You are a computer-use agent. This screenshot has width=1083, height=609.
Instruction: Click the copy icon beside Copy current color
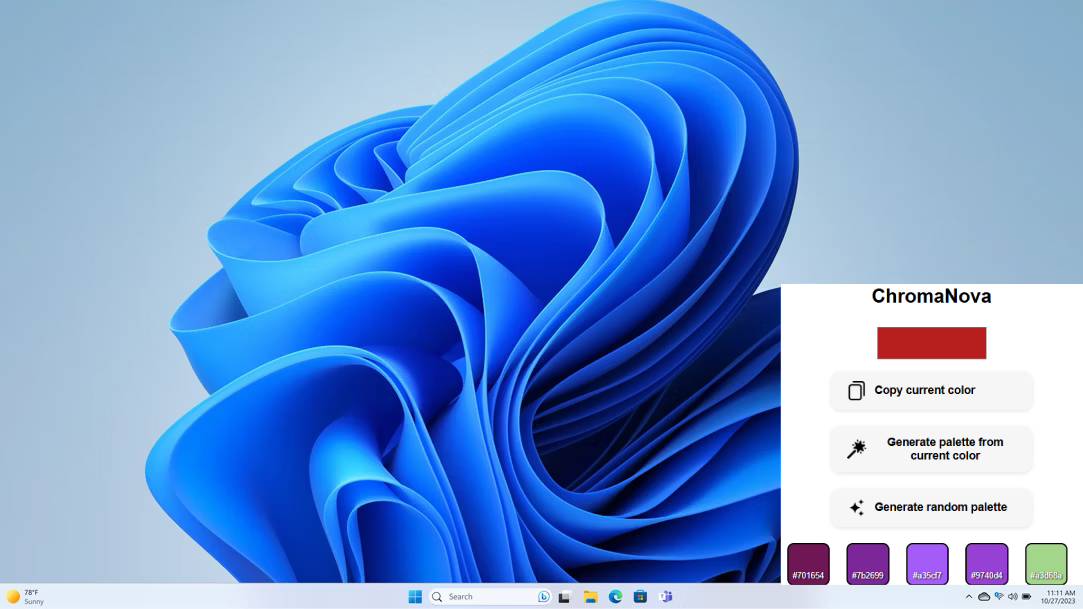(856, 391)
